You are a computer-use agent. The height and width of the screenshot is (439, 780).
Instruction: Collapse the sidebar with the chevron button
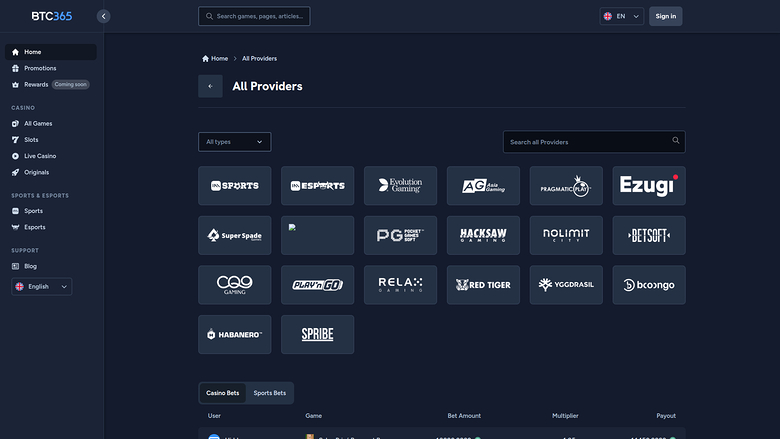(x=104, y=16)
